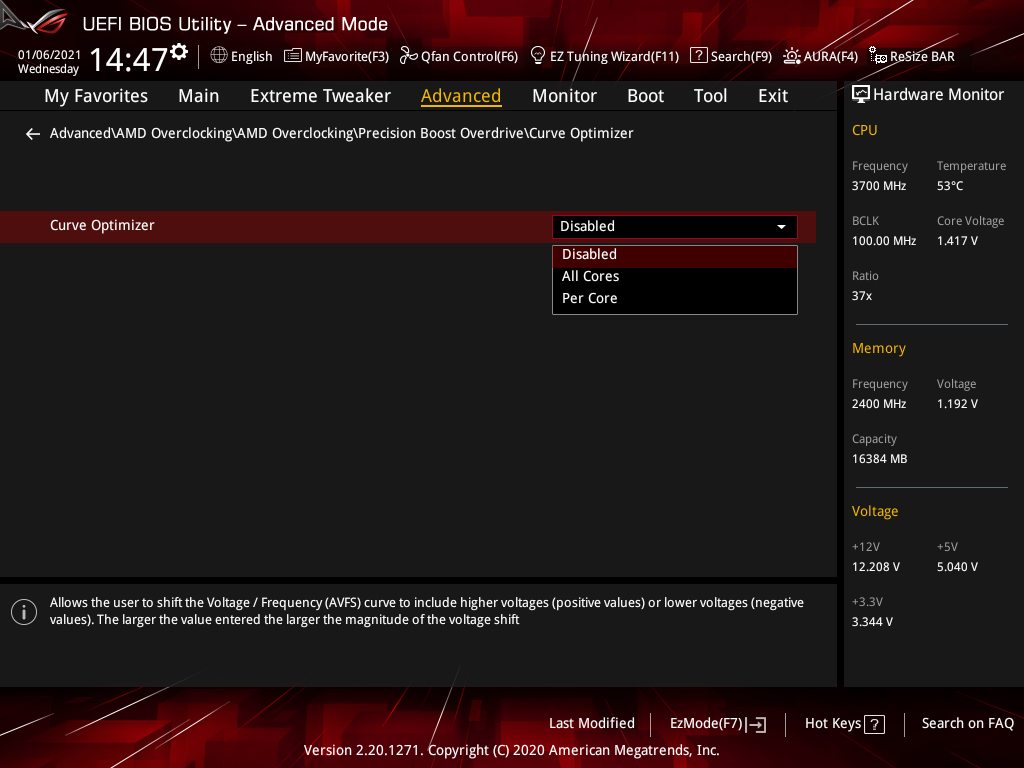Click the breadcrumb path text
Screen dimensions: 1024x768
[x=342, y=133]
